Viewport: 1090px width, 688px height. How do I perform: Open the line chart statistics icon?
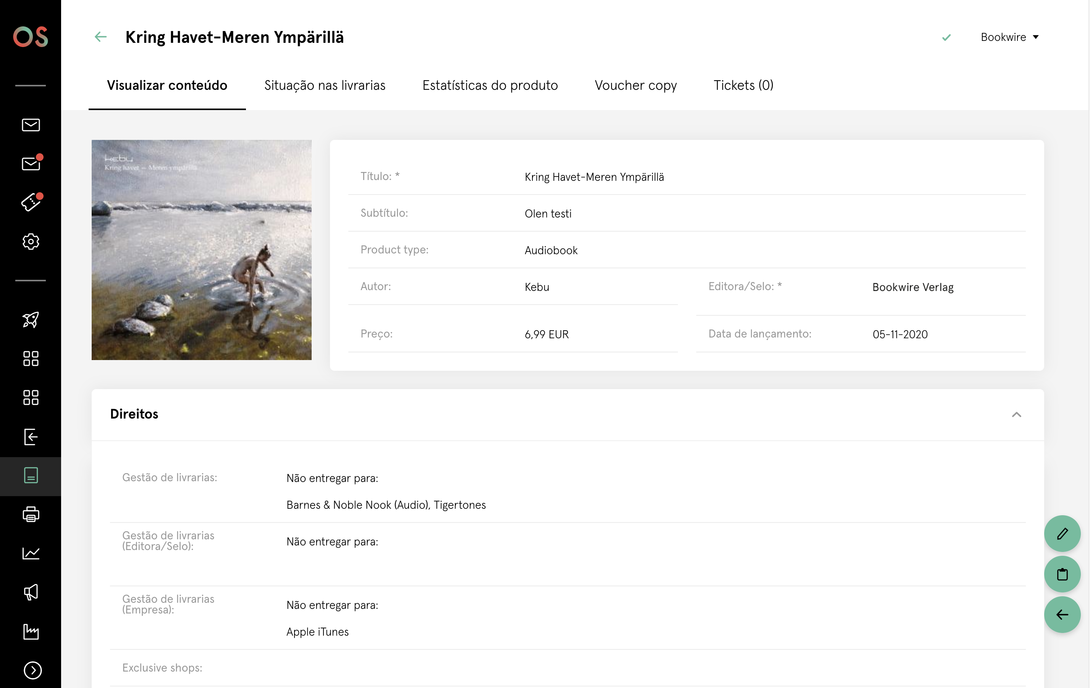coord(31,553)
